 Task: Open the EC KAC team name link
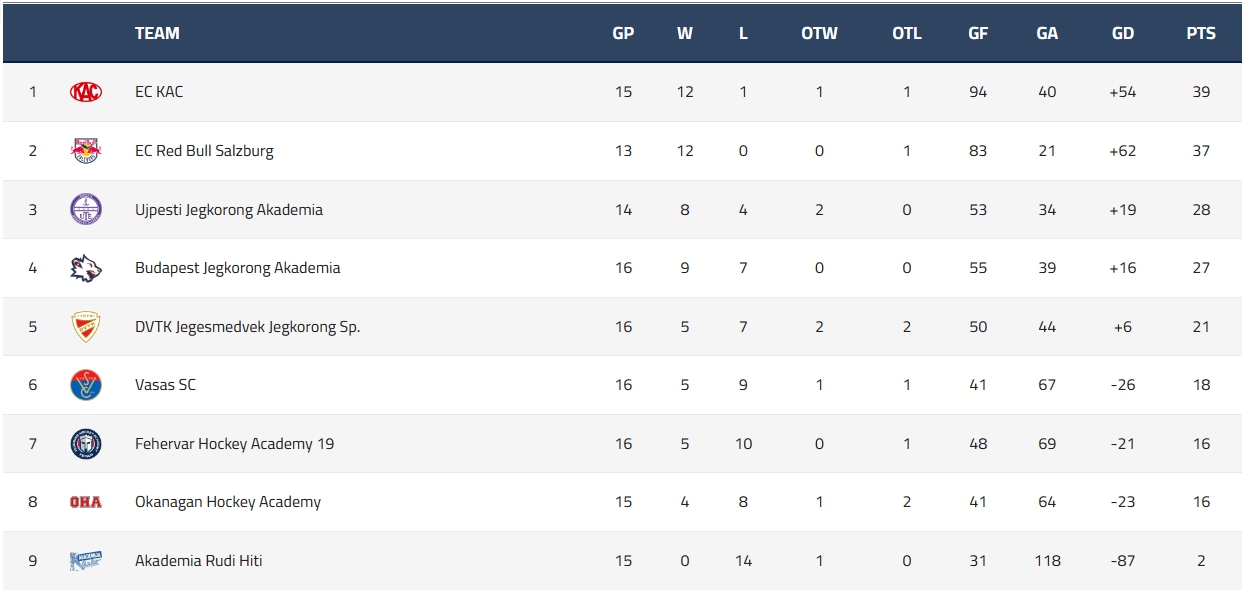click(159, 92)
